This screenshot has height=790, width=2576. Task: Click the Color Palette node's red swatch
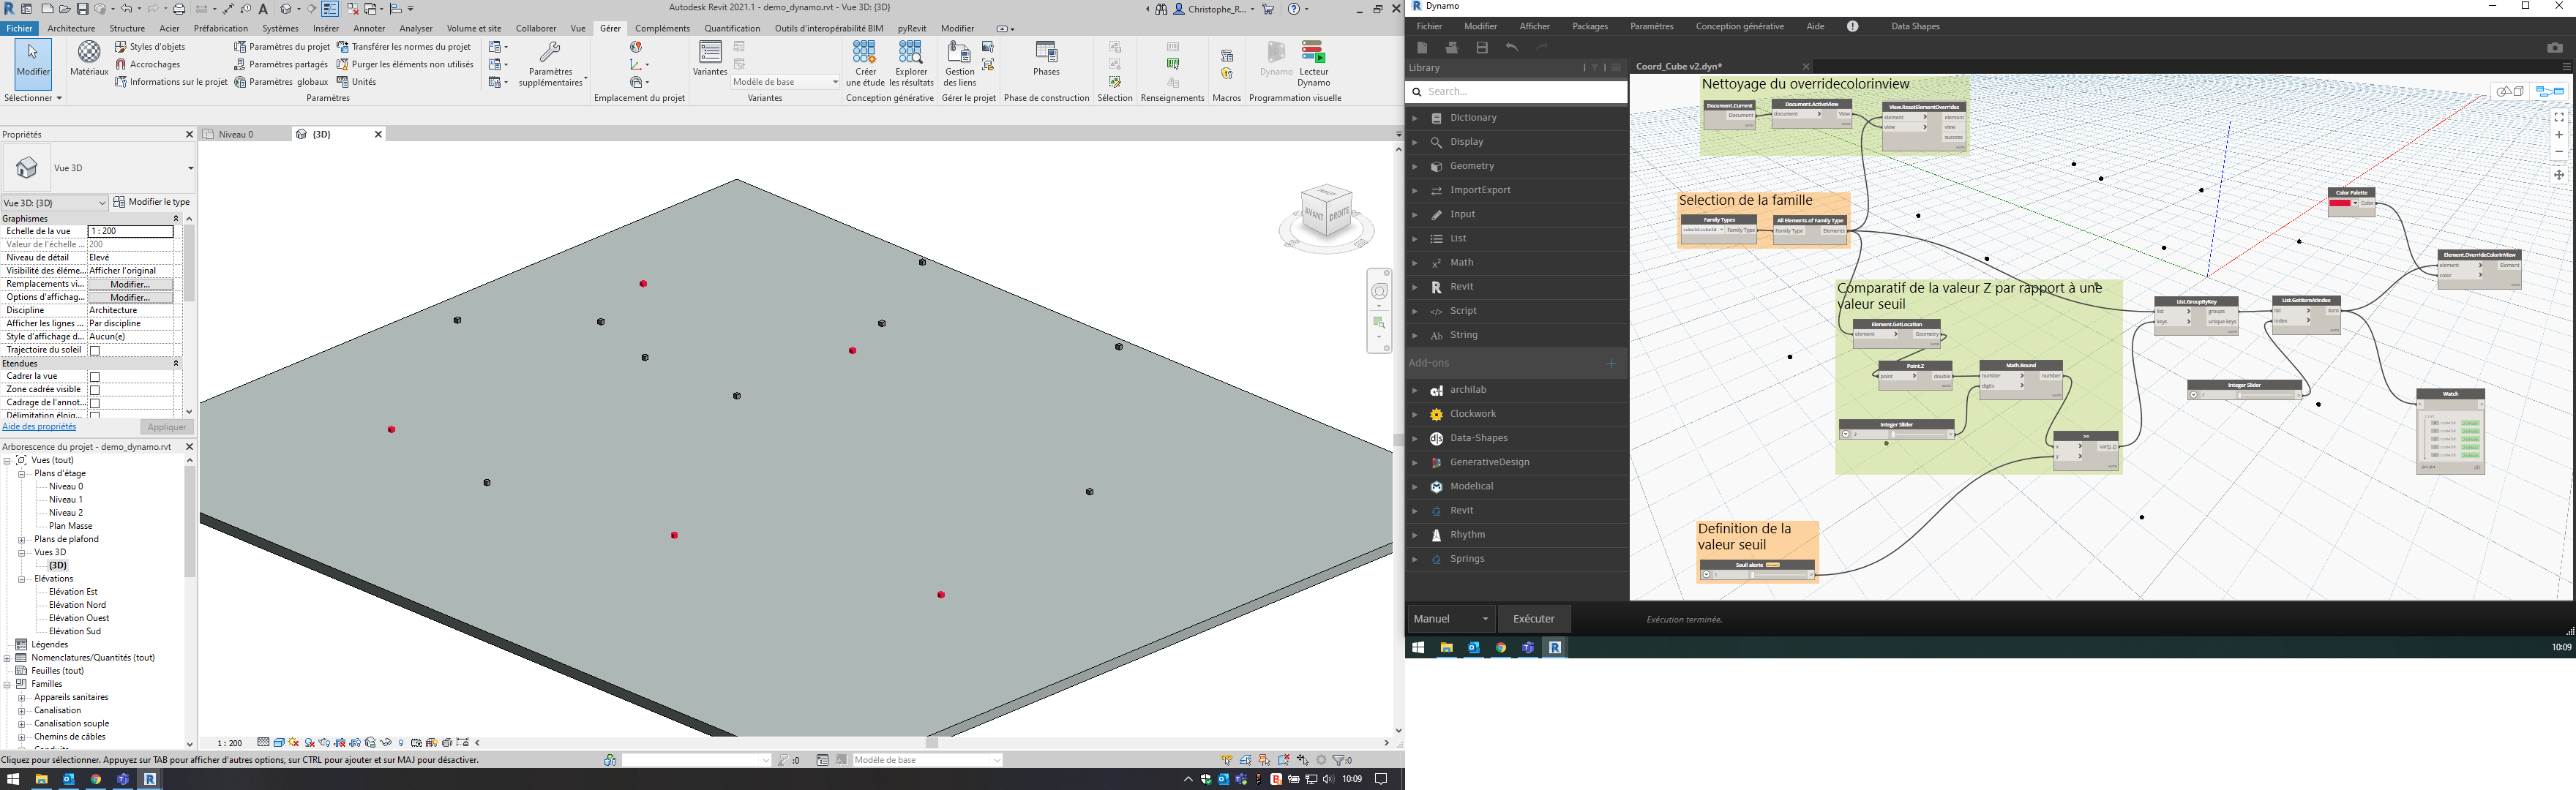(2341, 204)
